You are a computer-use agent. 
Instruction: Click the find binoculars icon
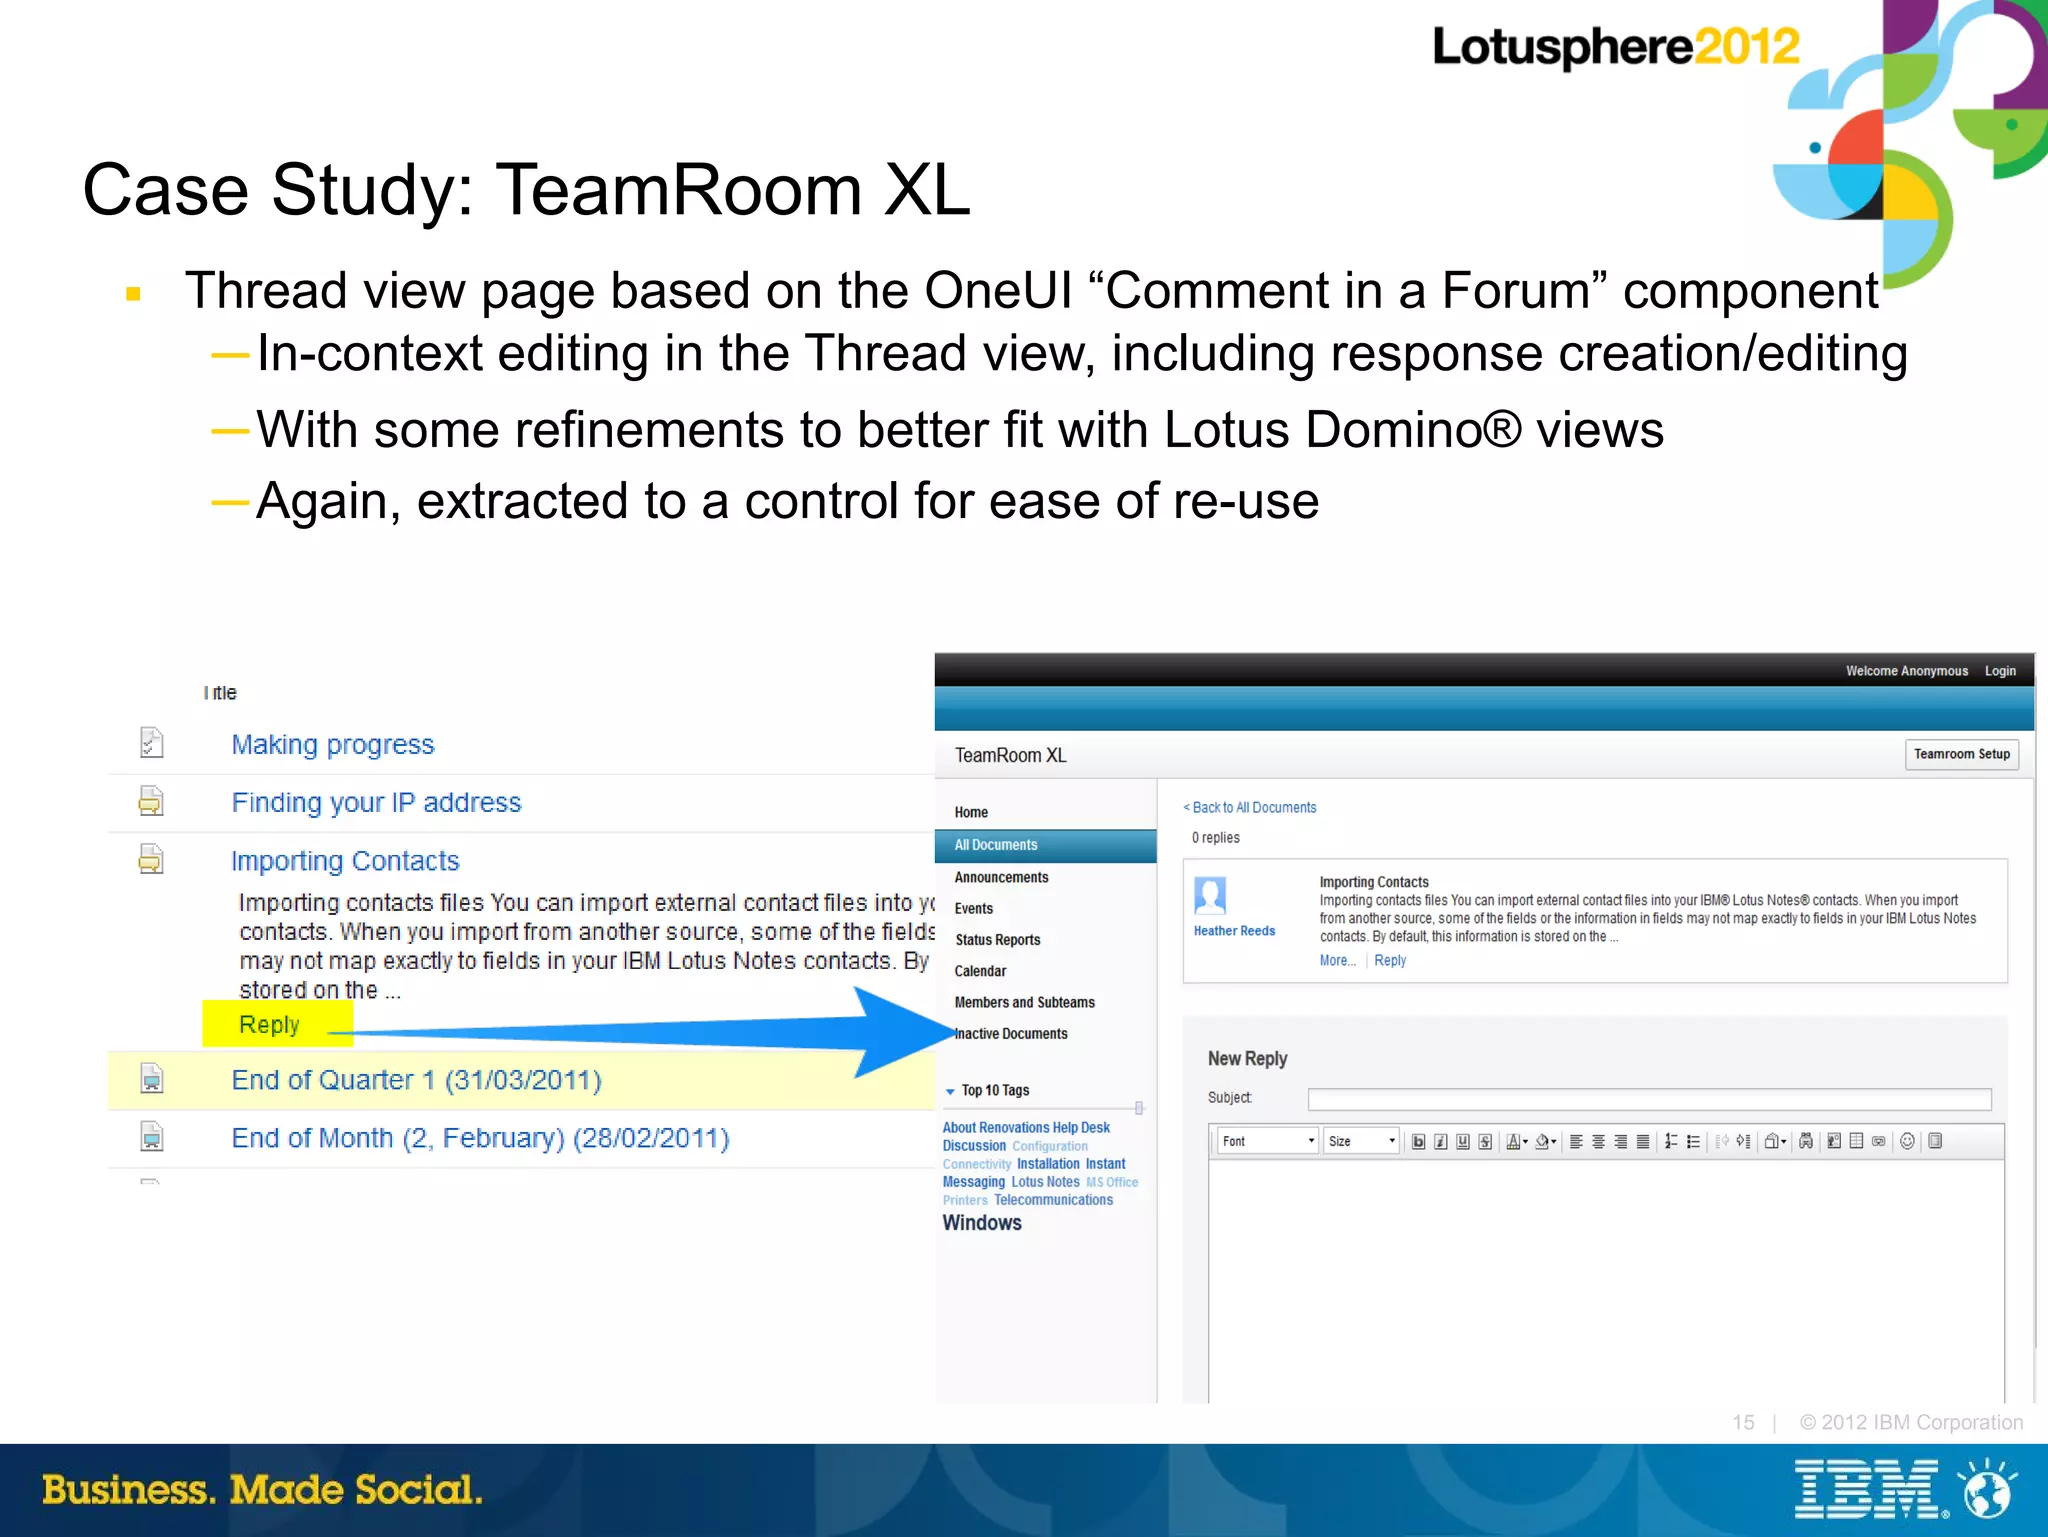[x=1805, y=1141]
